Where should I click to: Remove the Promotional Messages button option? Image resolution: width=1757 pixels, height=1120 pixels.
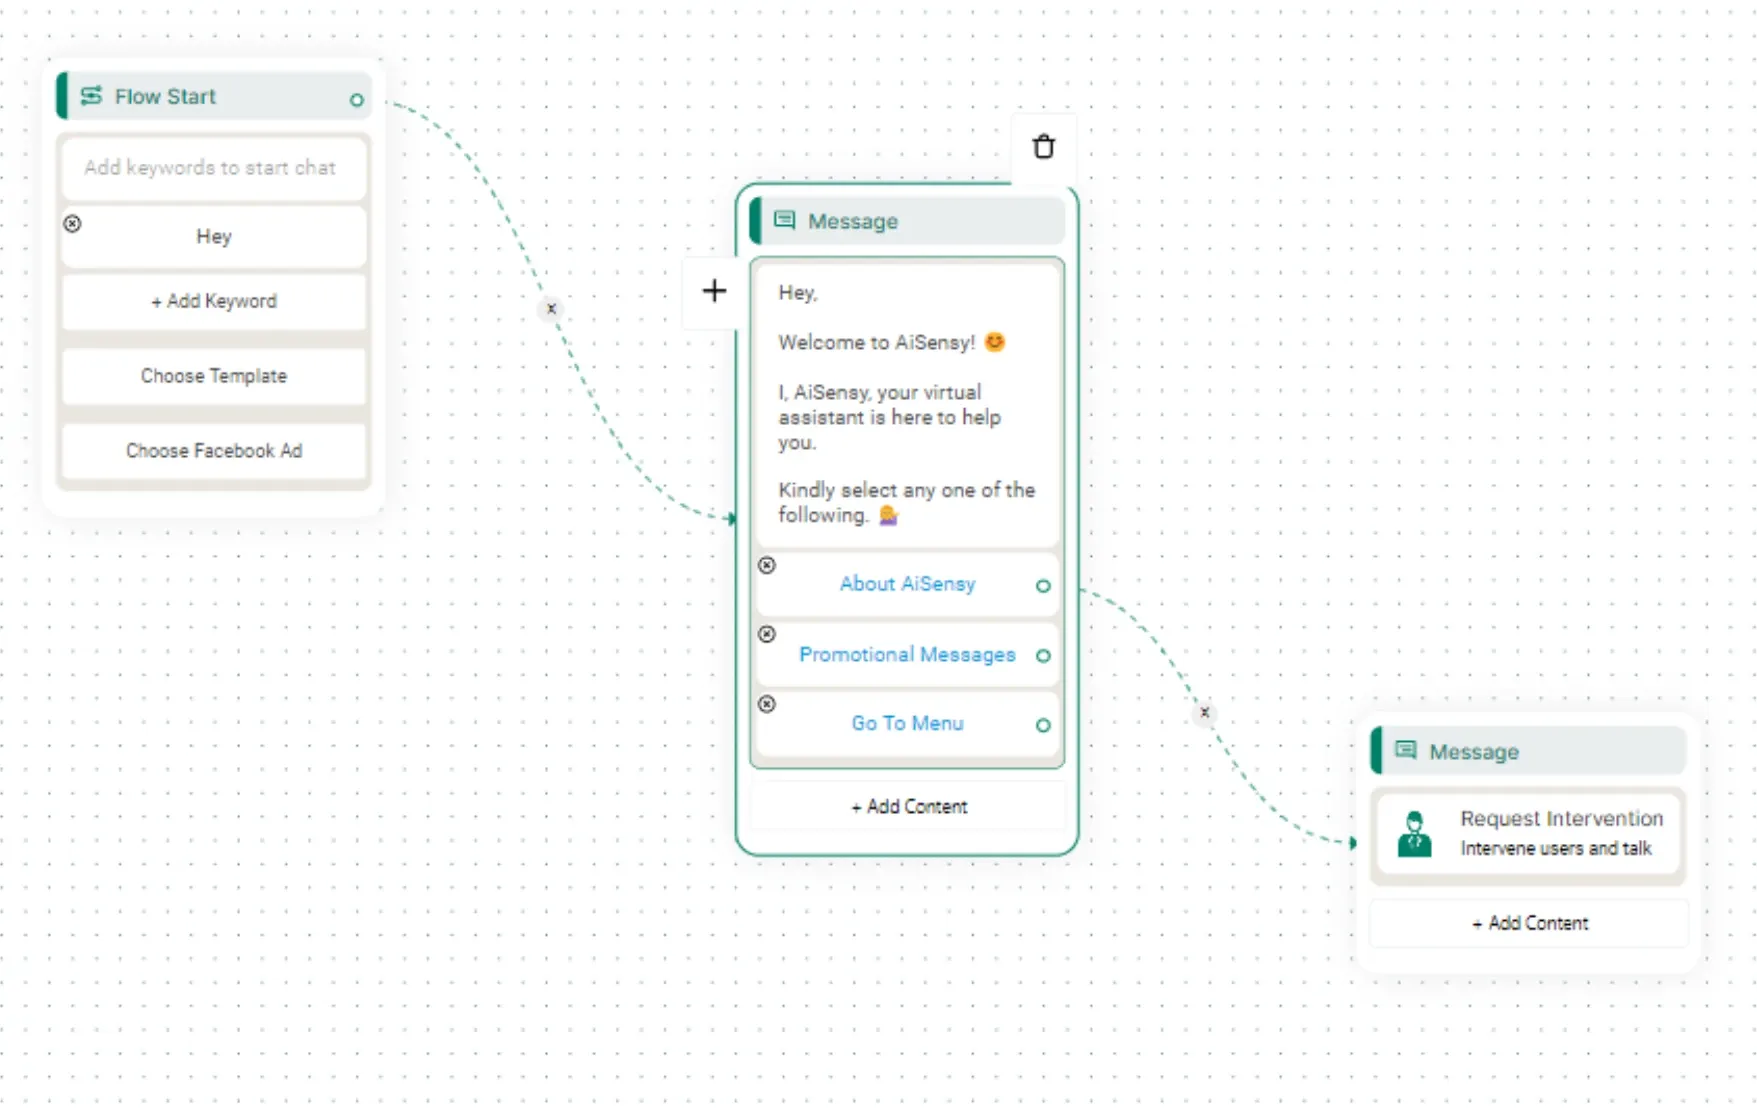point(767,634)
